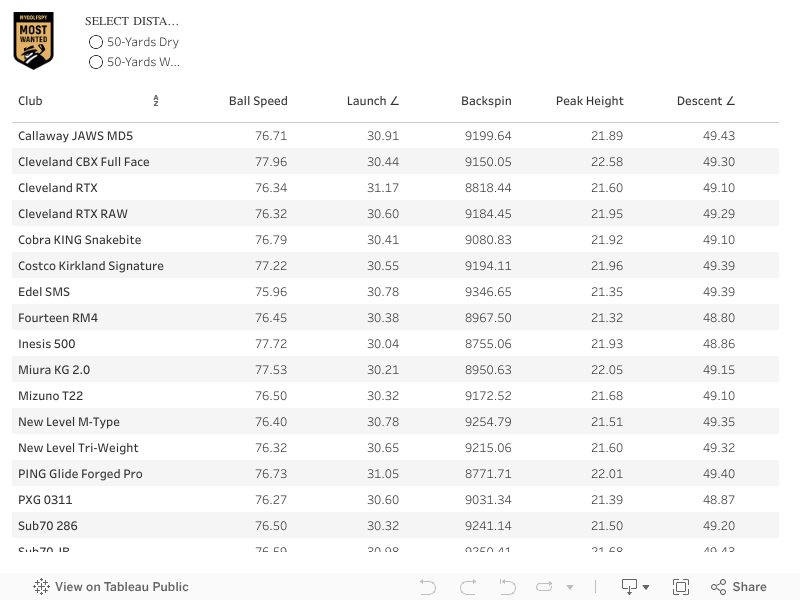Click the Club column header

30,101
